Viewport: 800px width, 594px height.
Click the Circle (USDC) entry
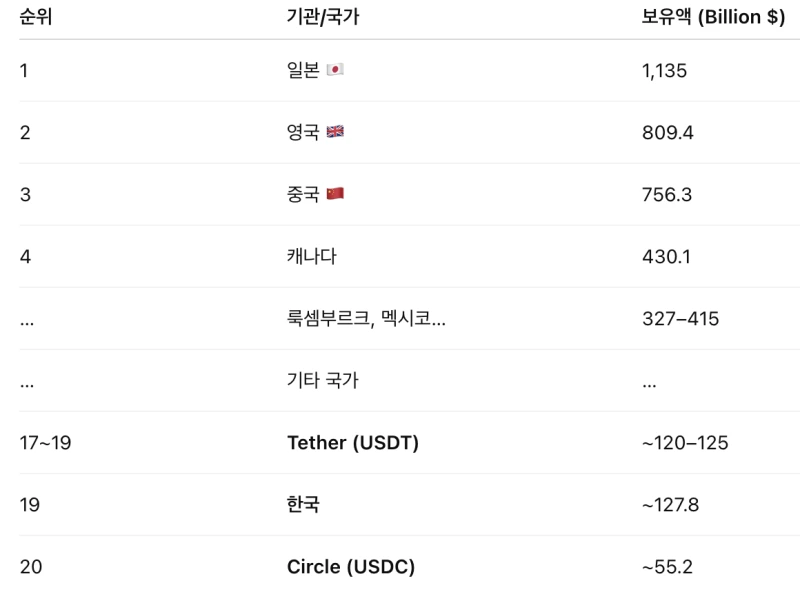(351, 567)
